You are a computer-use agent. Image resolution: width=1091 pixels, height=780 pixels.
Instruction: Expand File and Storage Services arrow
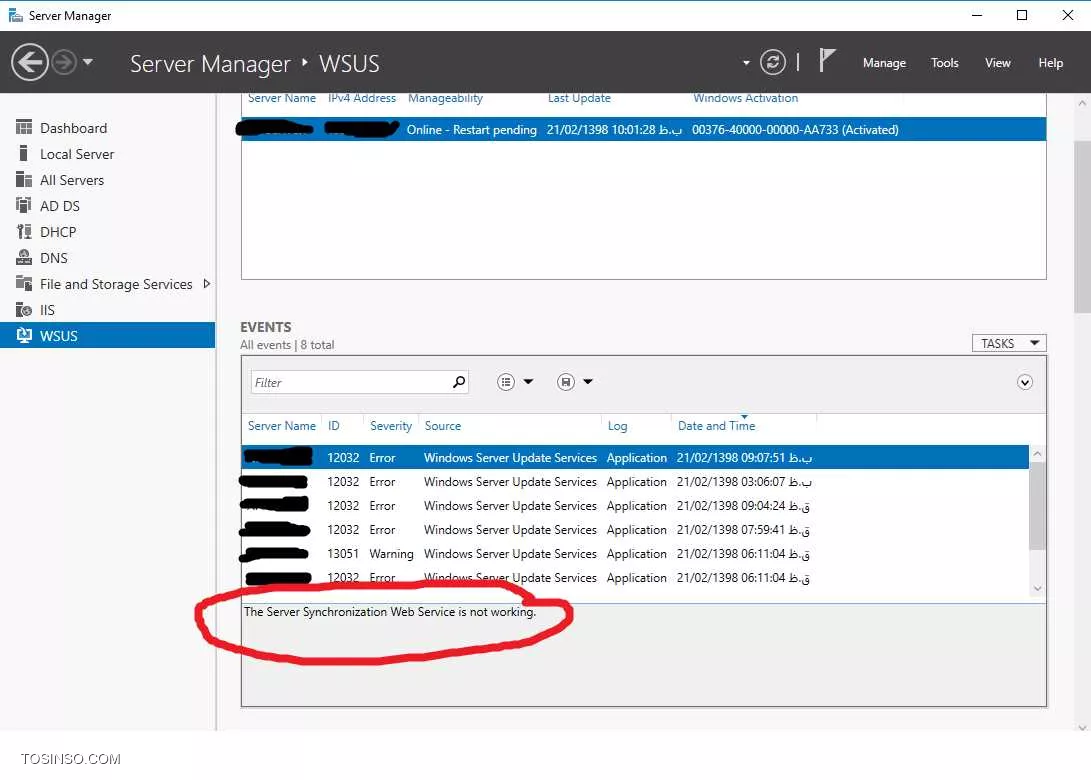pyautogui.click(x=207, y=284)
